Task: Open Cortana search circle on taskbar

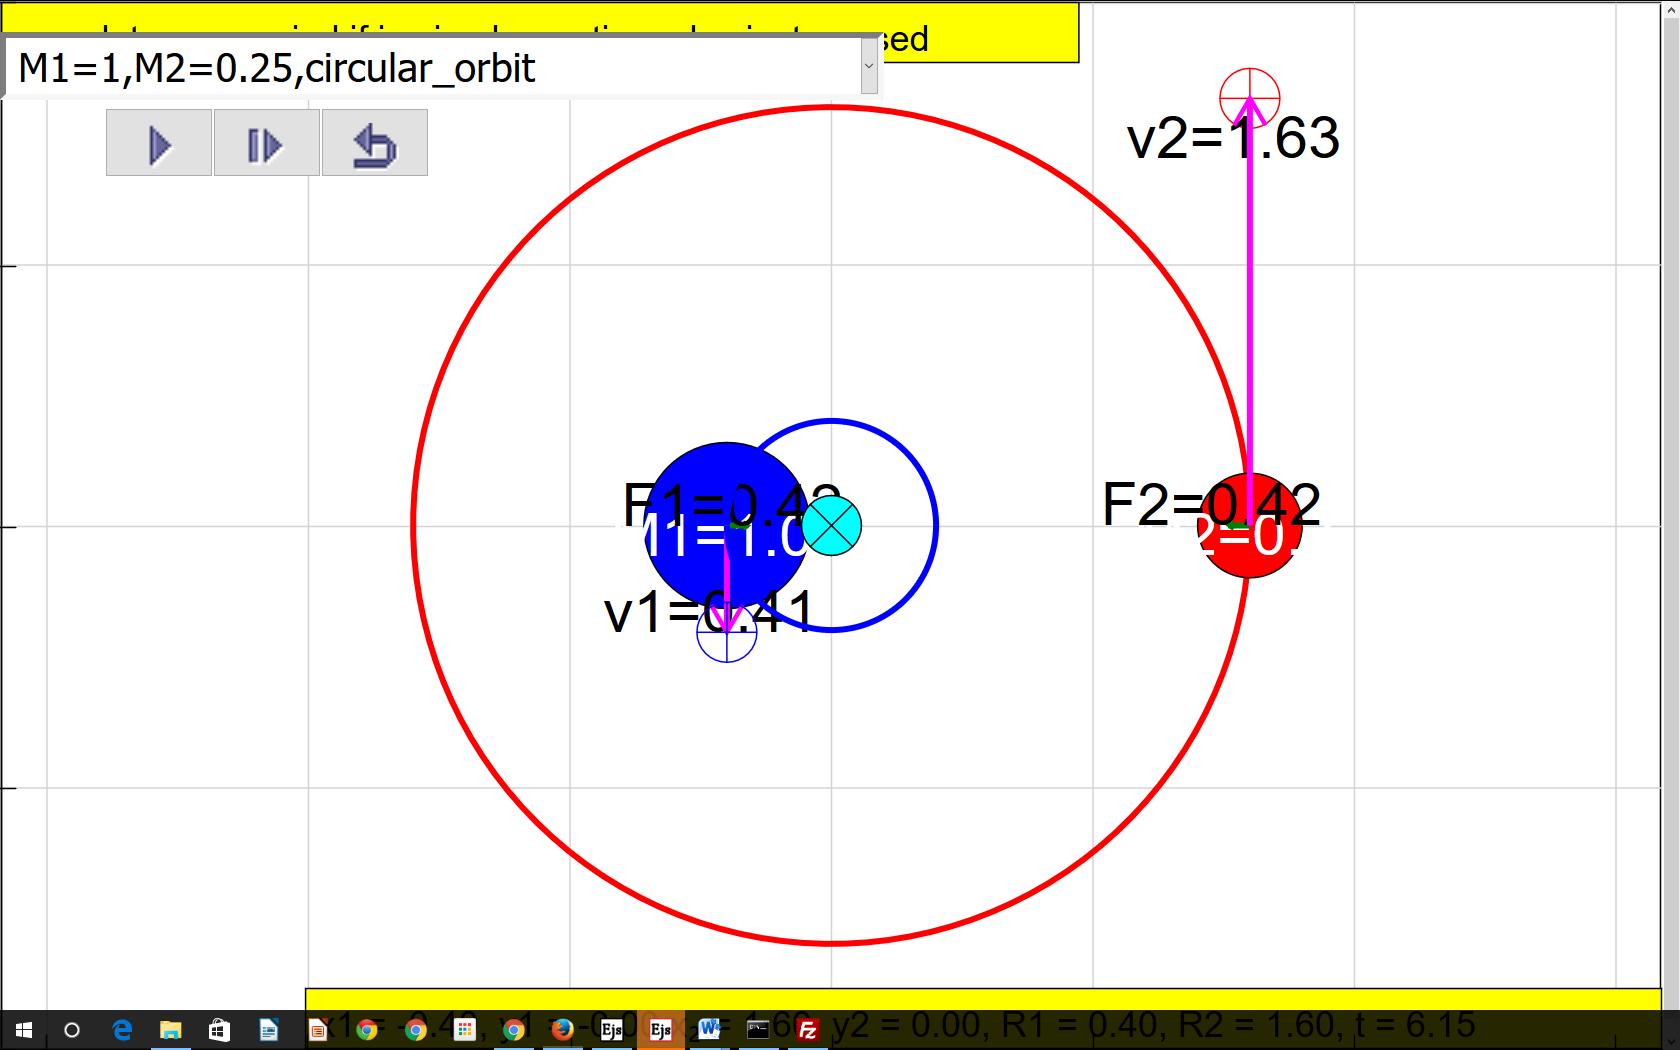Action: pos(72,1030)
